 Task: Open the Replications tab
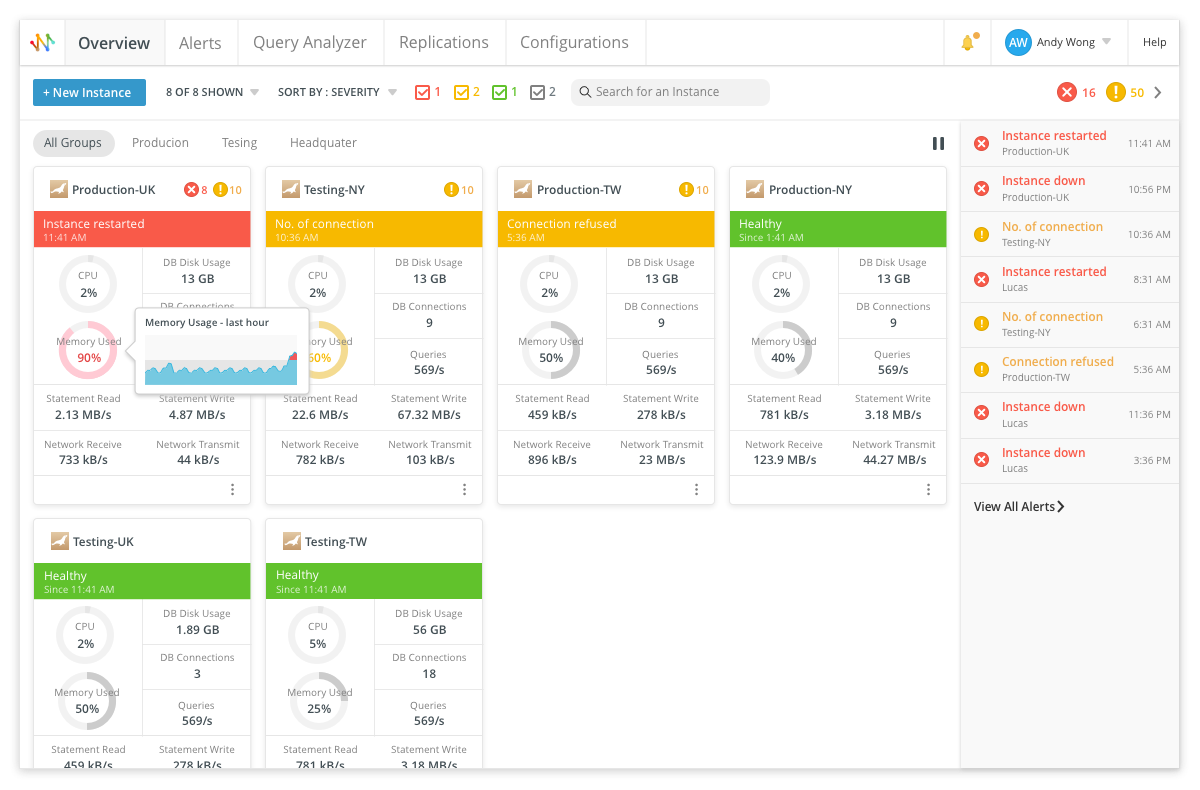coord(444,43)
